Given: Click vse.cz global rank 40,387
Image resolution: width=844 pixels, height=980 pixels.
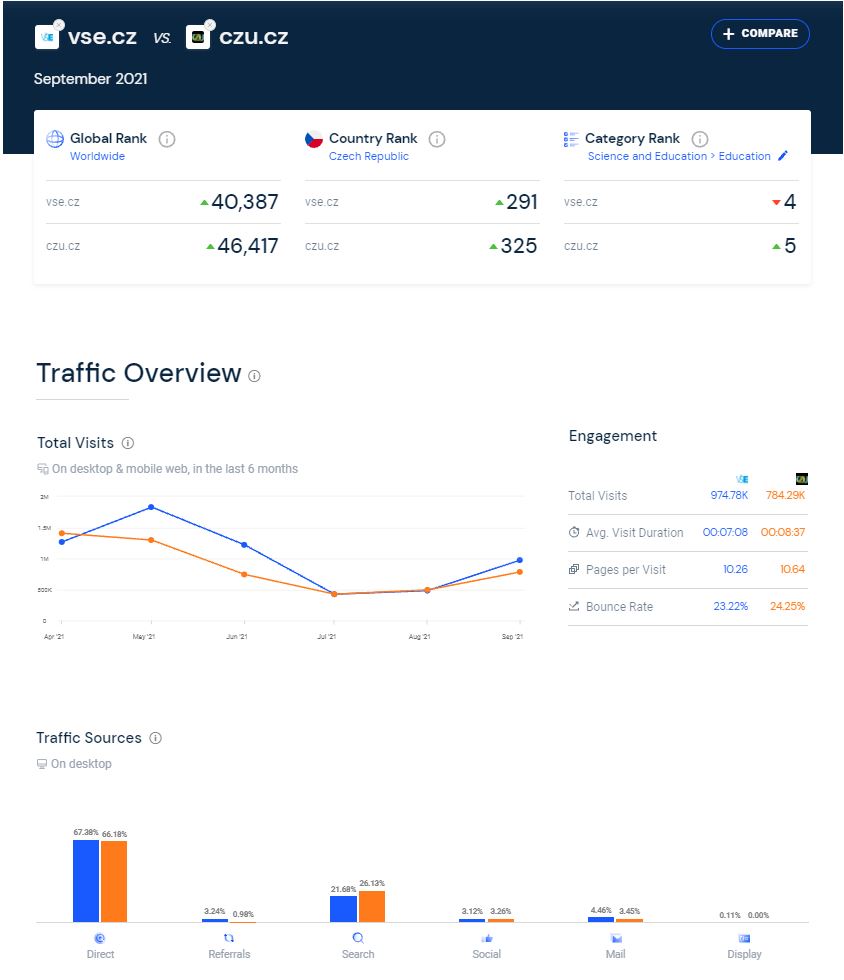Looking at the screenshot, I should tap(244, 202).
